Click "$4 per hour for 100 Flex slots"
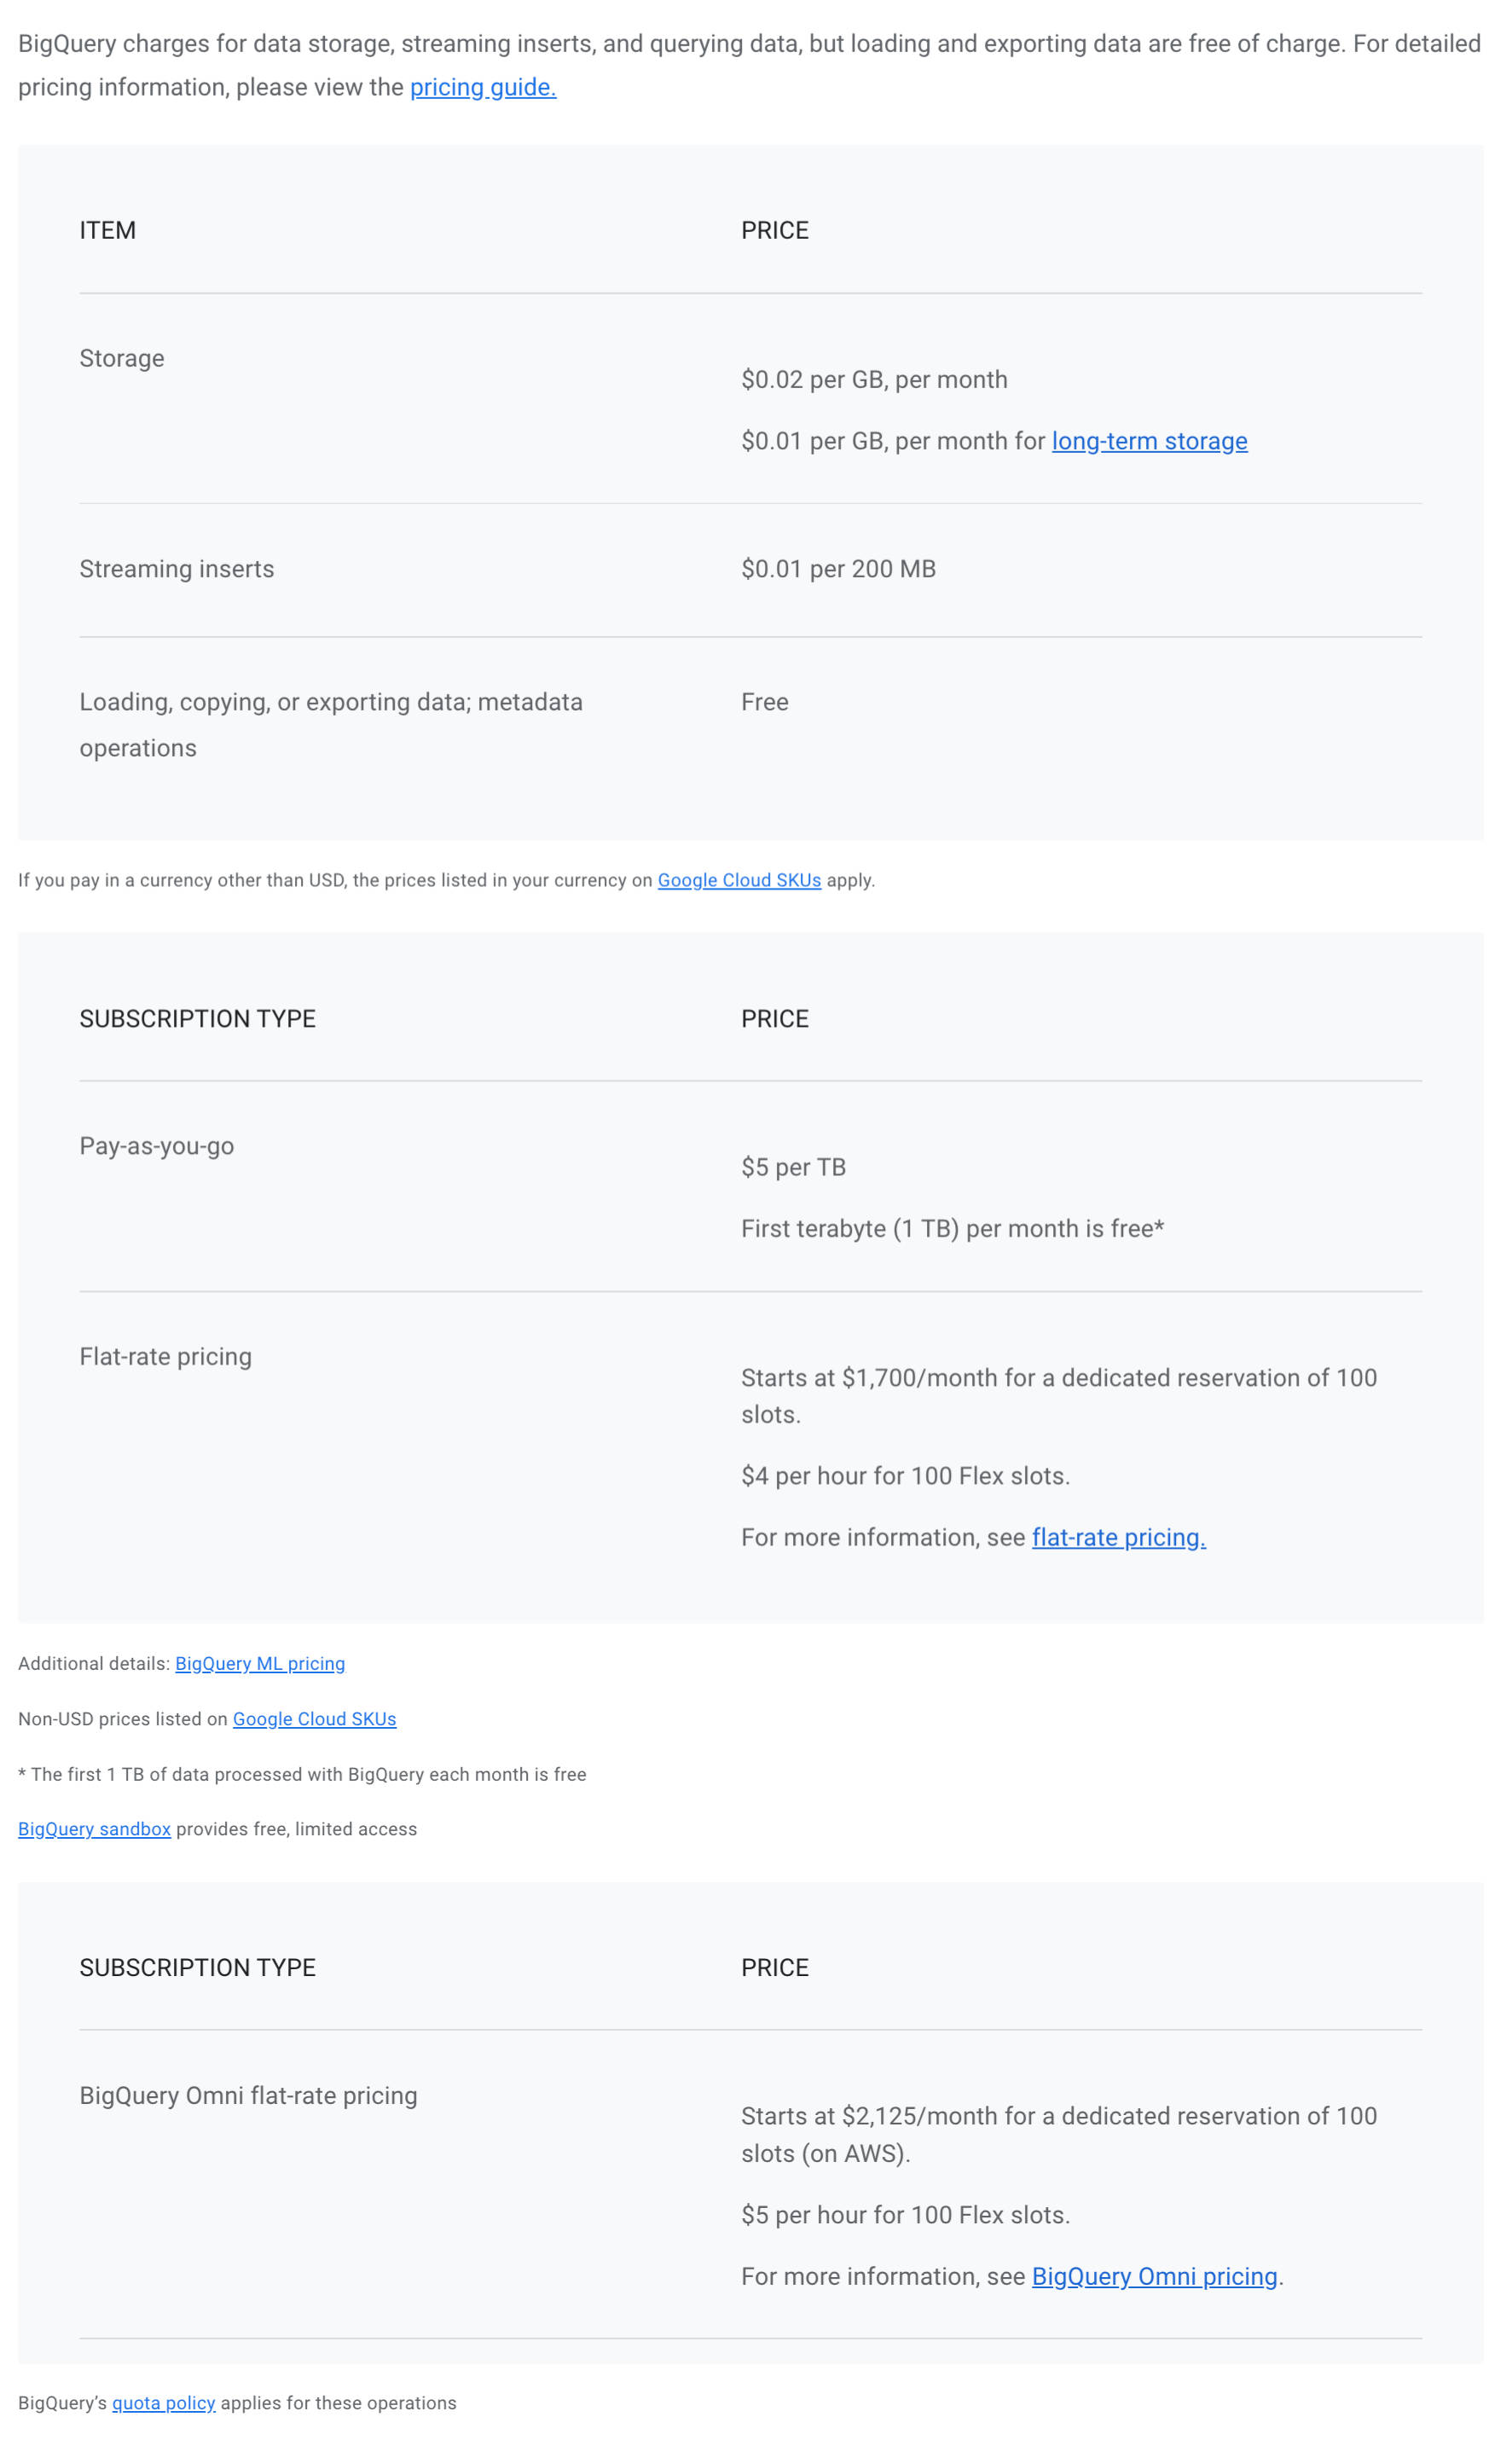Image resolution: width=1512 pixels, height=2440 pixels. 905,1476
